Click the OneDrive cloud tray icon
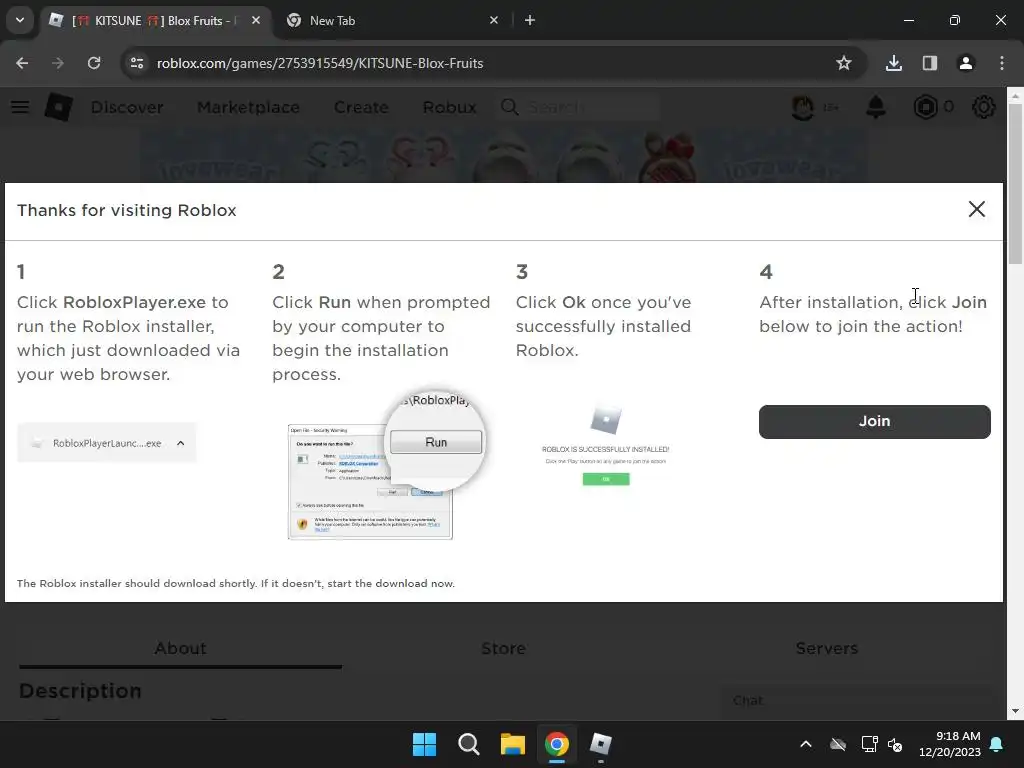Screen dimensions: 1024x768 (x=838, y=744)
